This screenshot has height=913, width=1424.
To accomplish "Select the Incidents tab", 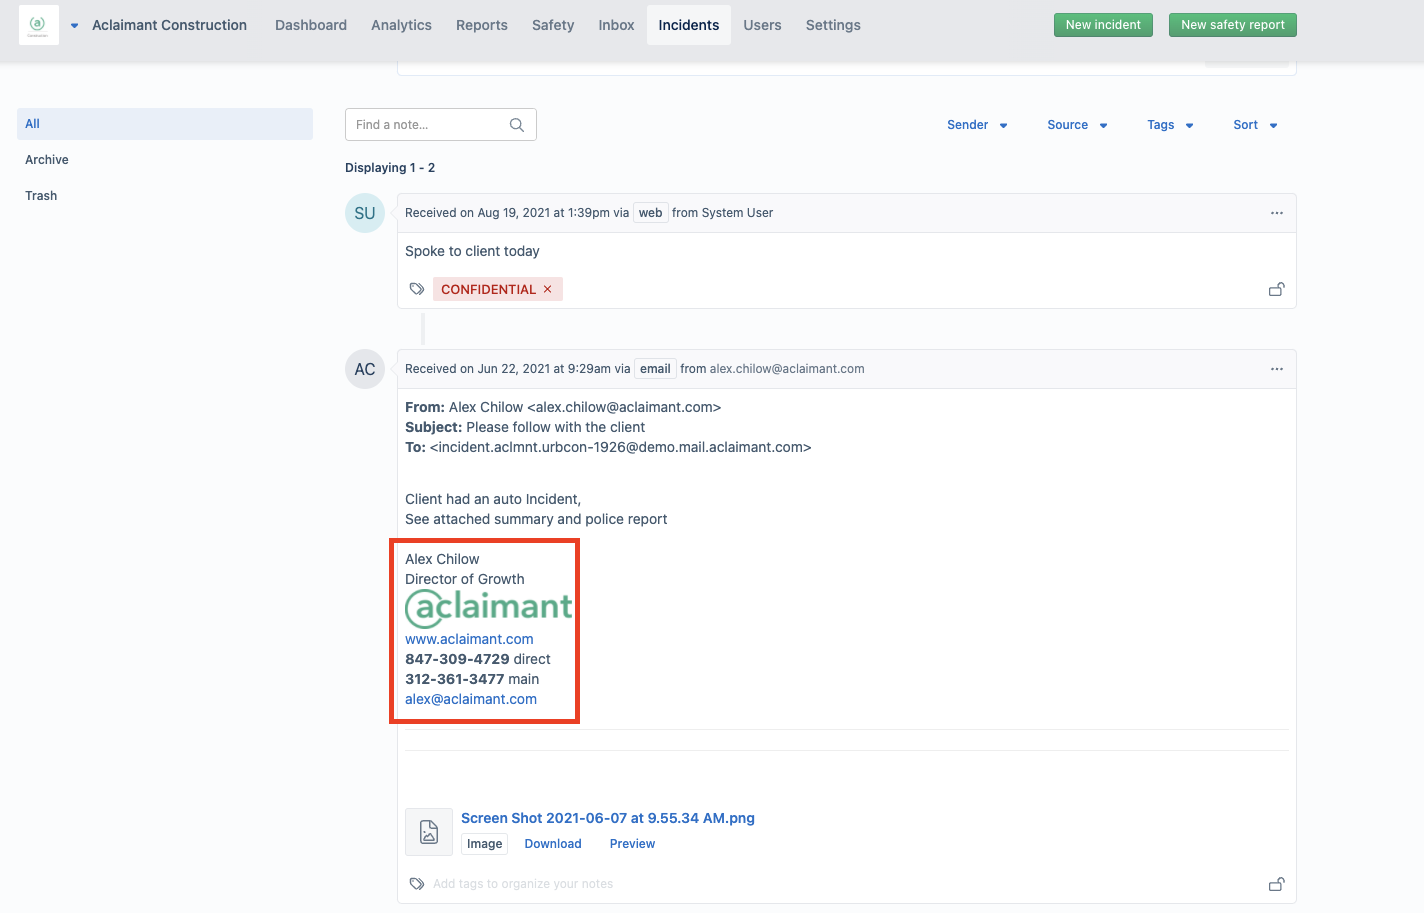I will tap(689, 25).
